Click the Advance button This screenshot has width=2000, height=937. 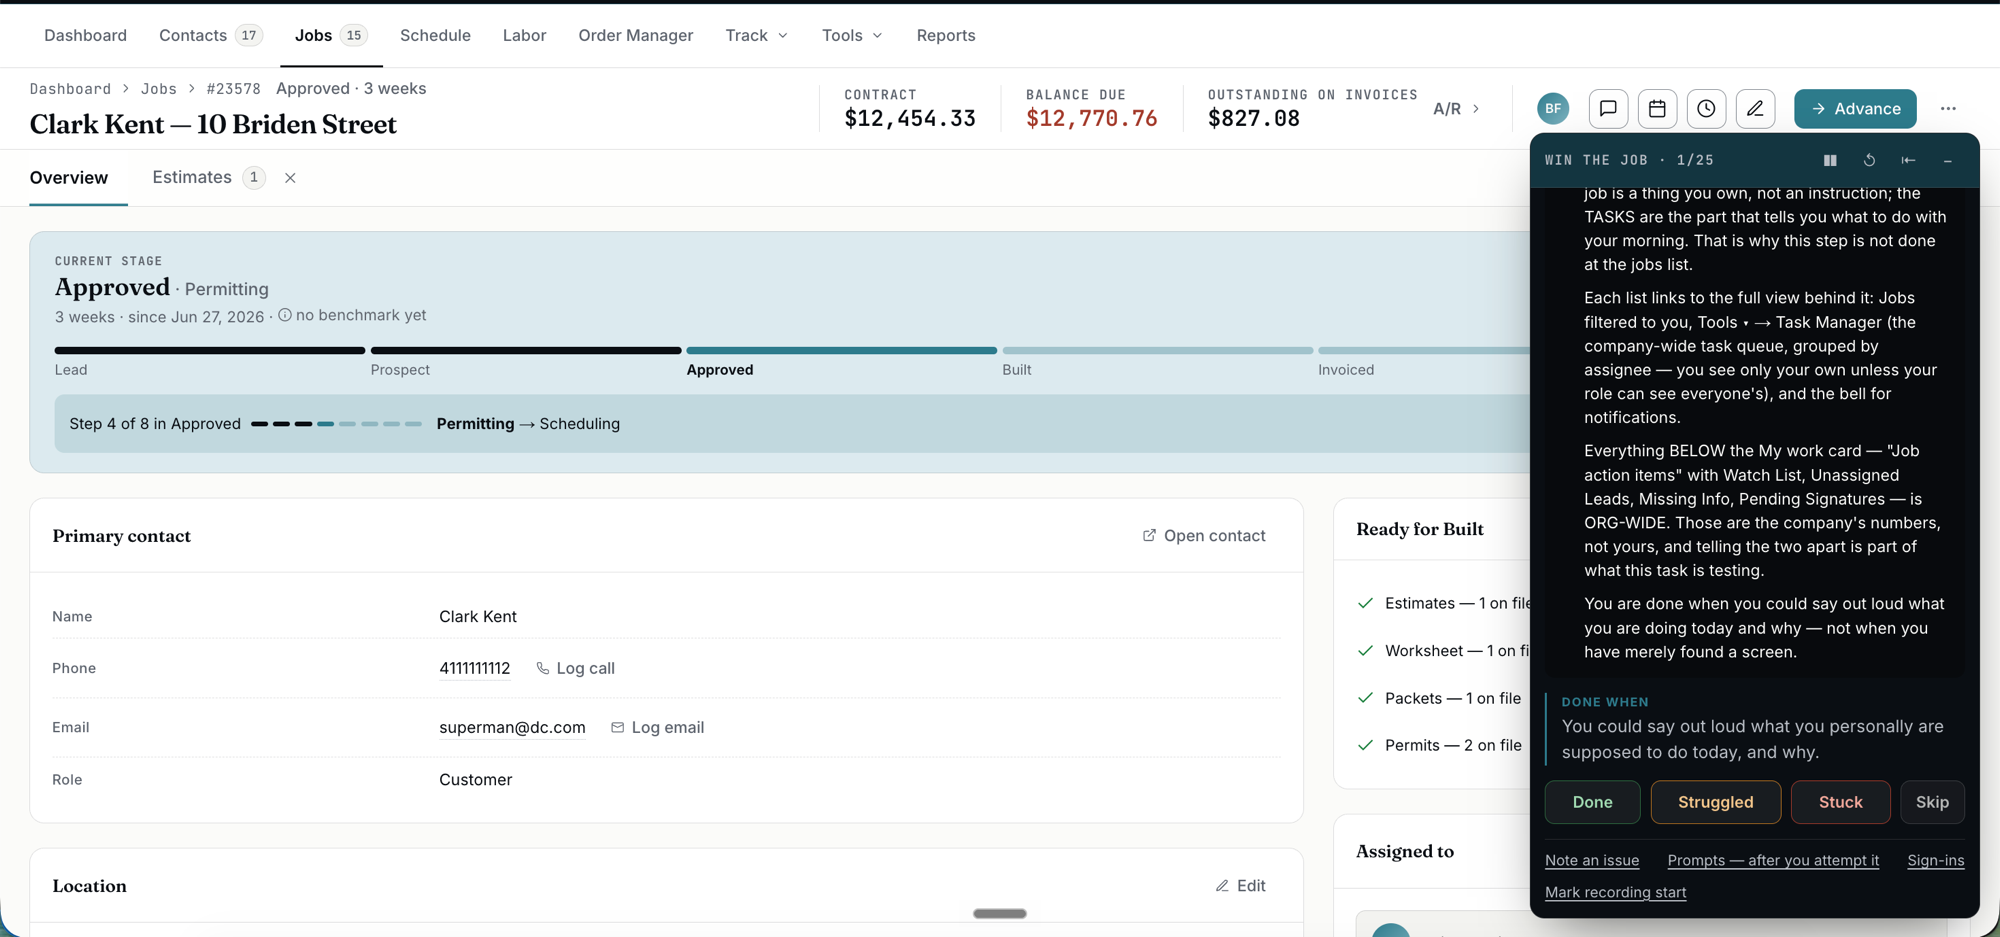(x=1855, y=109)
